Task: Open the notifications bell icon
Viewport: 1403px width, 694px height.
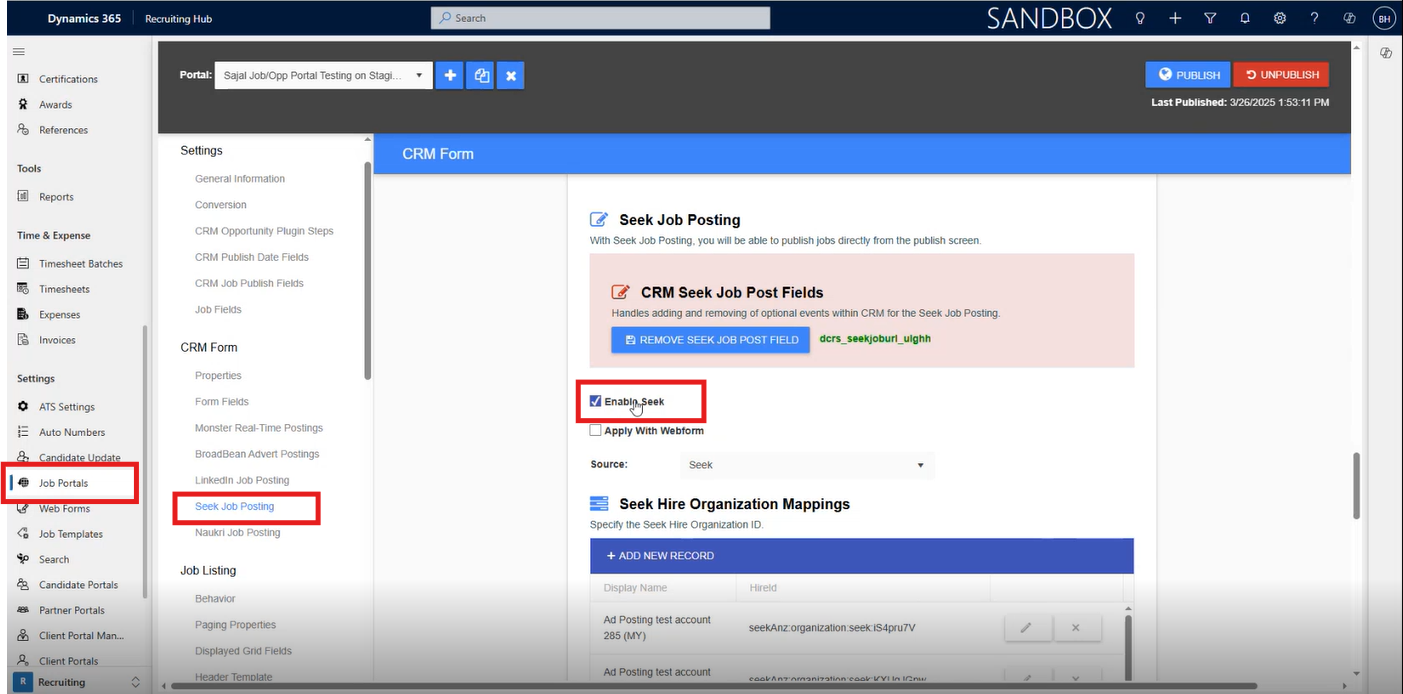Action: [1245, 18]
